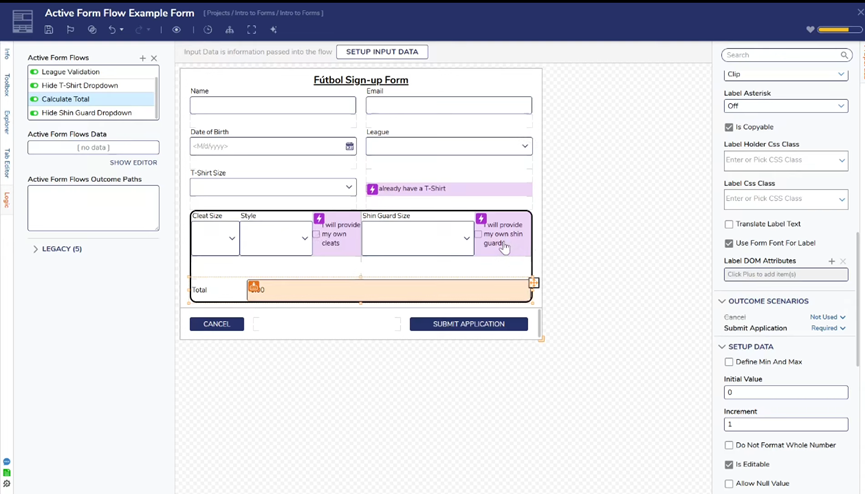Check 'I will provide my own cleats' box
The image size is (865, 494).
pos(316,235)
